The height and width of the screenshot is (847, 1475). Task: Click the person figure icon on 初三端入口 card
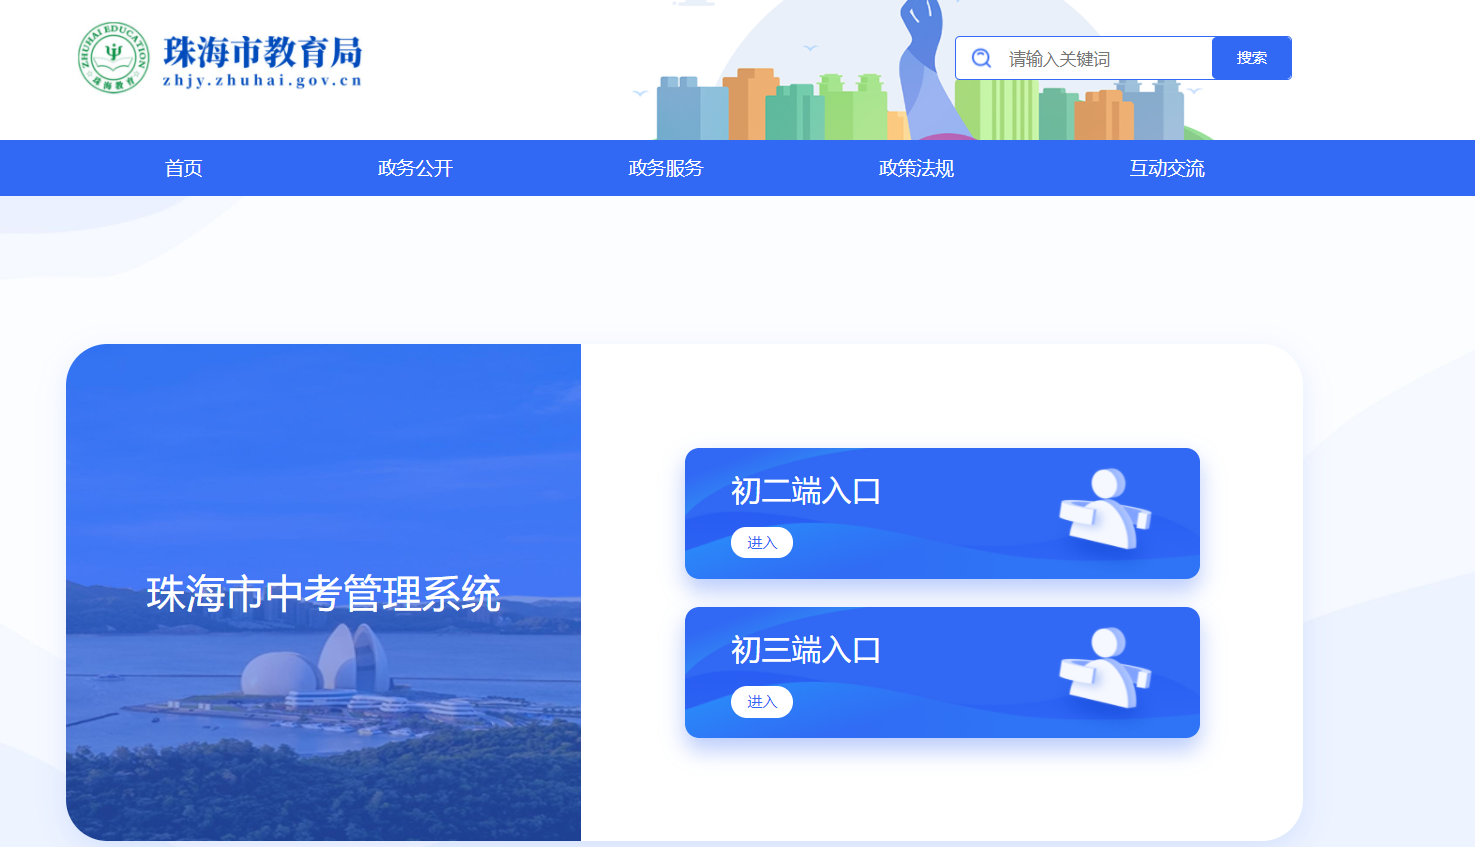(1104, 668)
